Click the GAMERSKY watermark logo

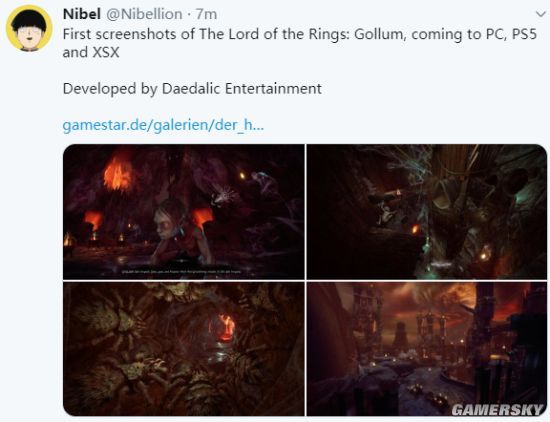click(x=497, y=409)
